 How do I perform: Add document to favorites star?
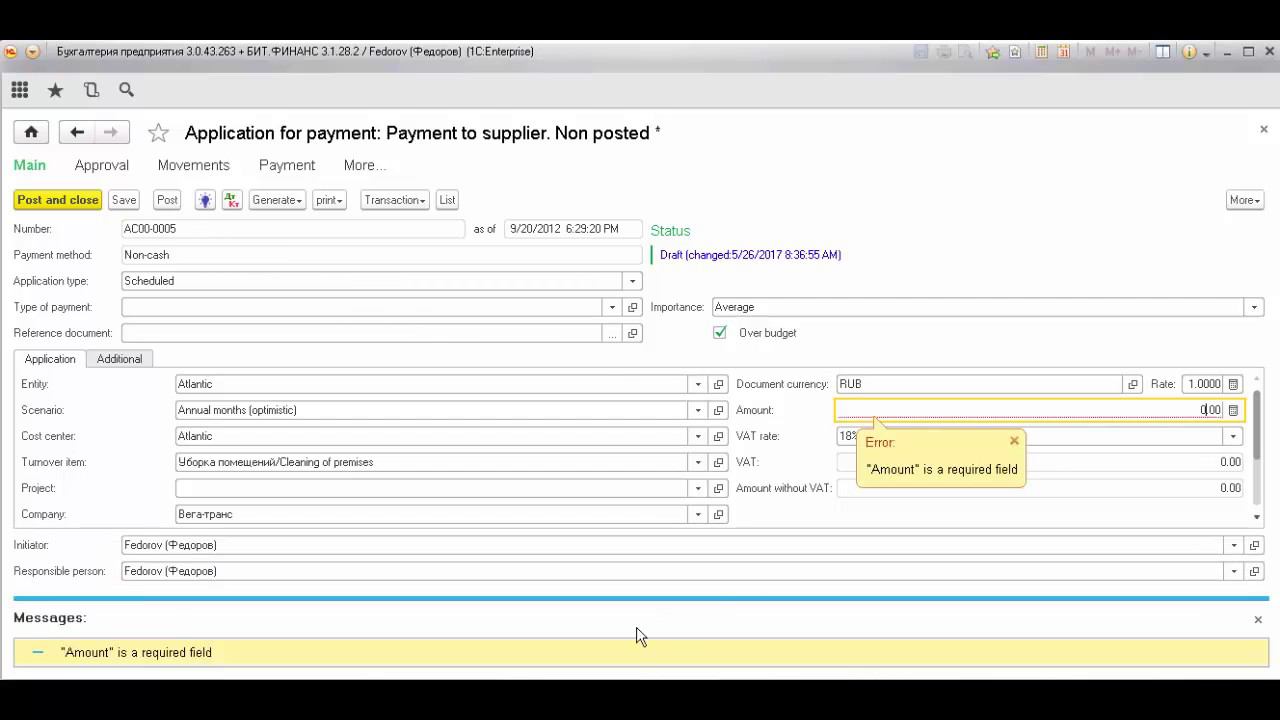click(158, 133)
